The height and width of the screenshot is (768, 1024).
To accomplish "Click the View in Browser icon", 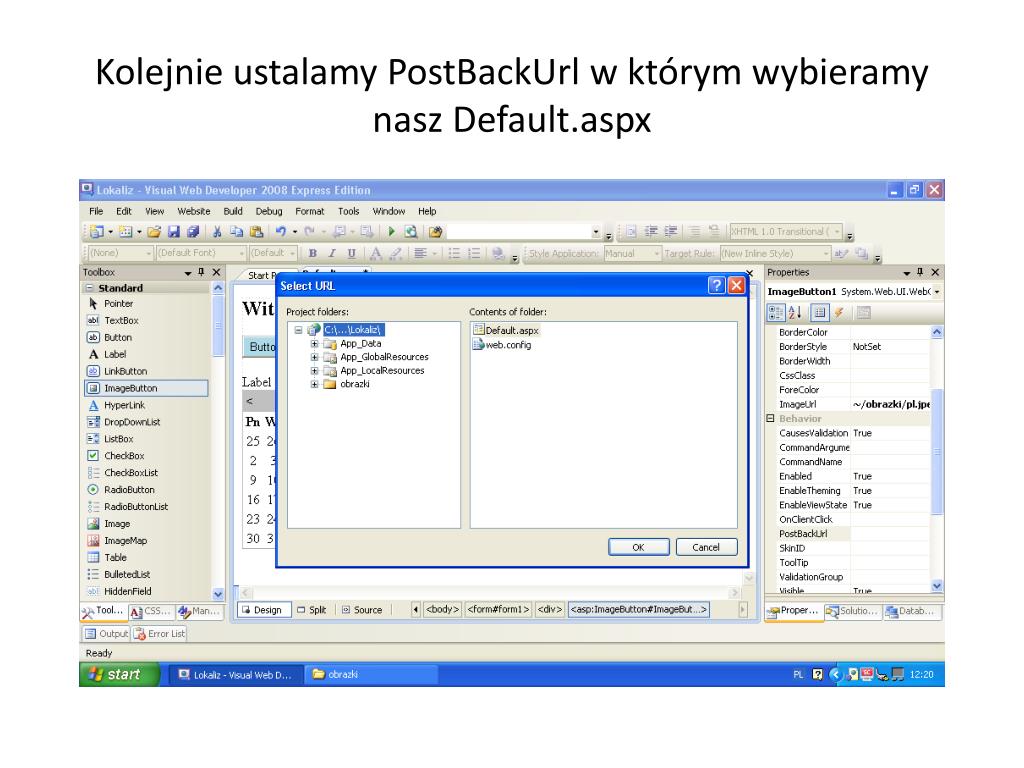I will tap(411, 231).
